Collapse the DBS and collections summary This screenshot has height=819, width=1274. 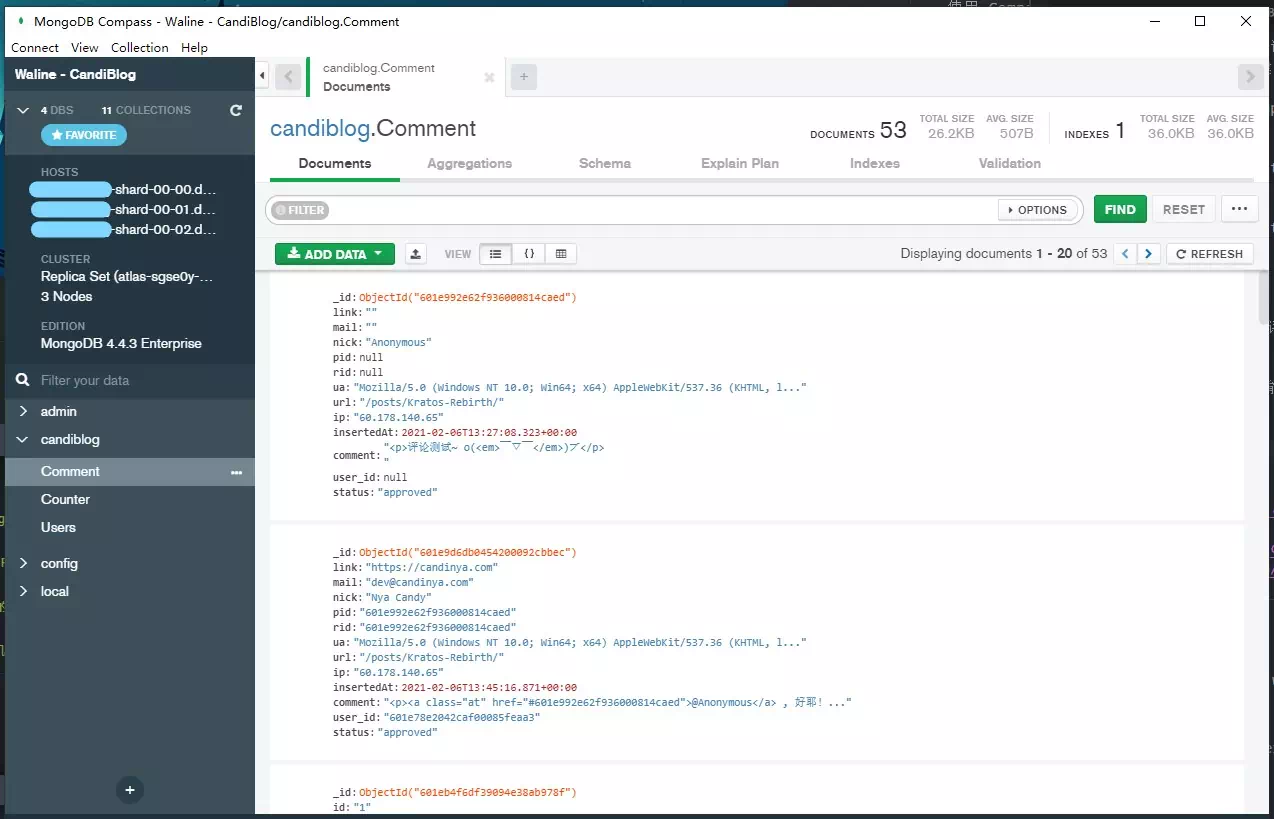tap(24, 110)
